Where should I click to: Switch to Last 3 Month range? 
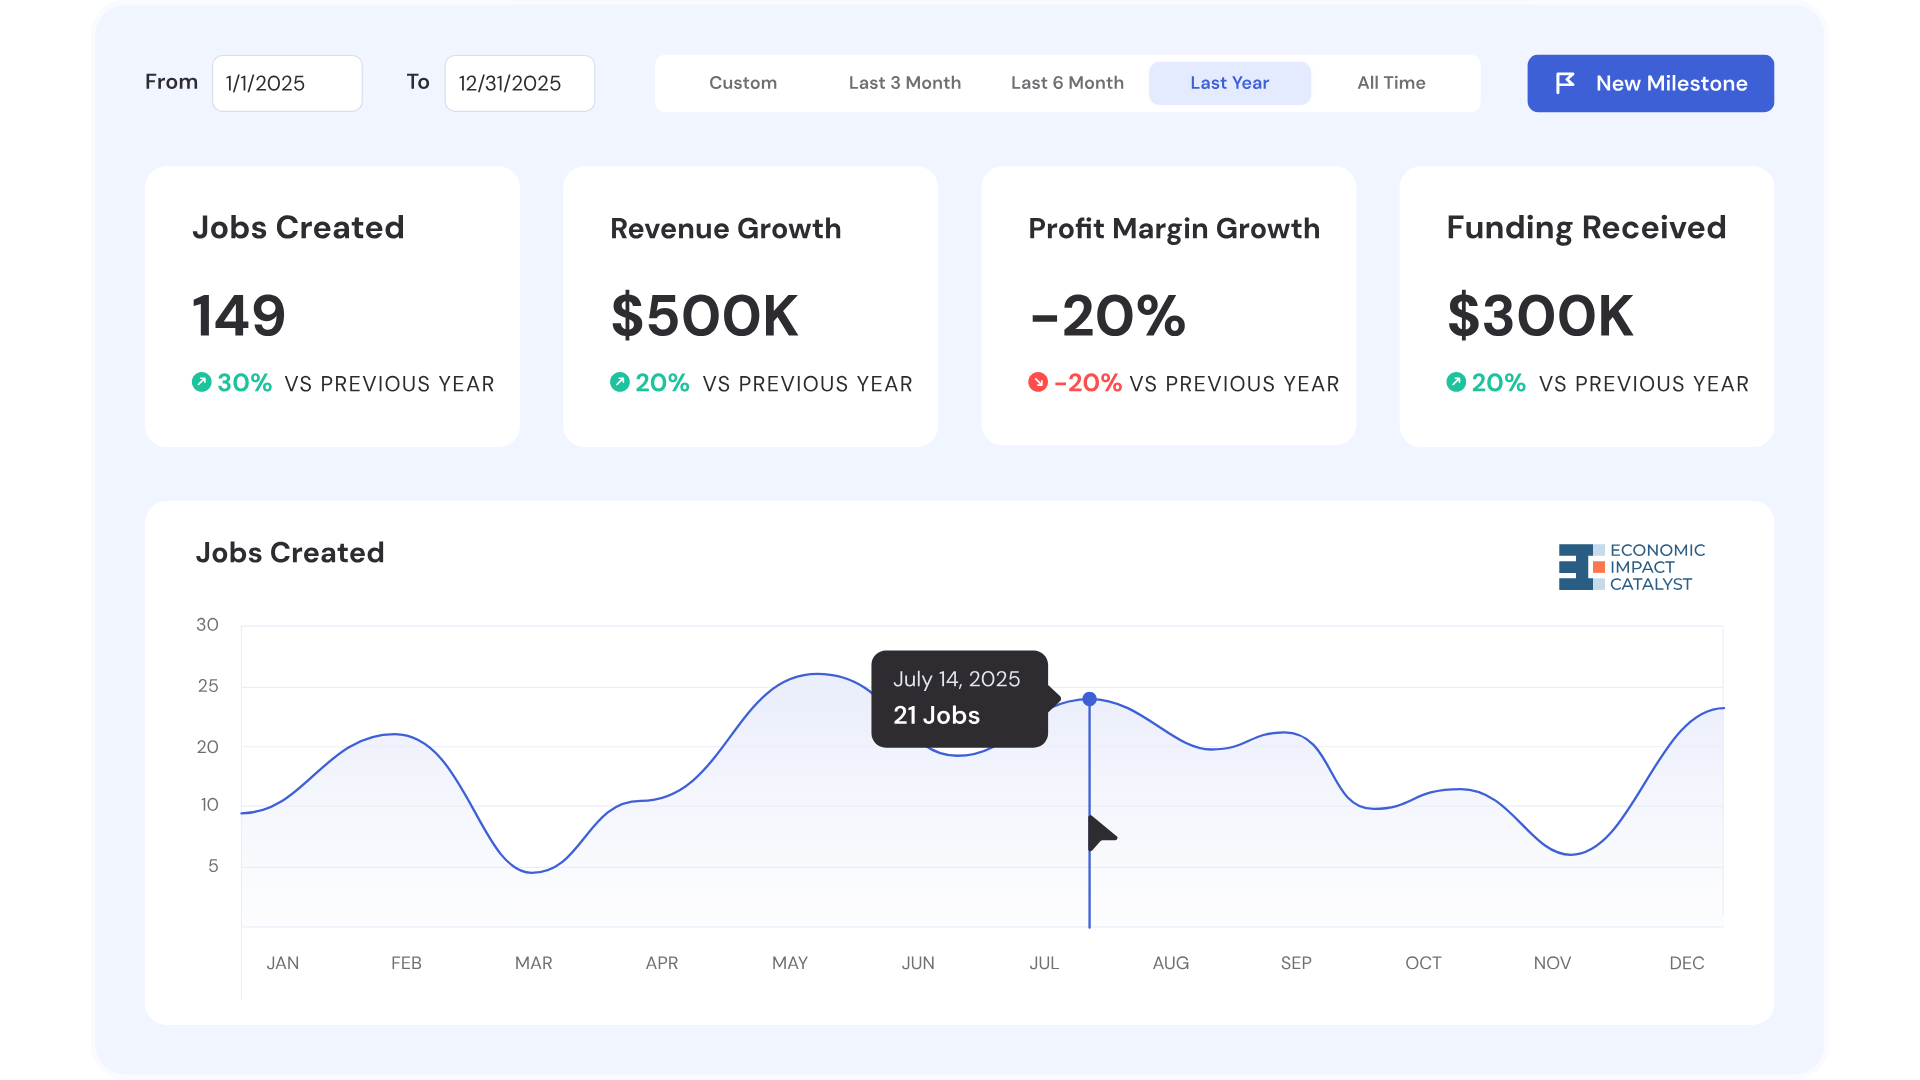click(x=905, y=83)
